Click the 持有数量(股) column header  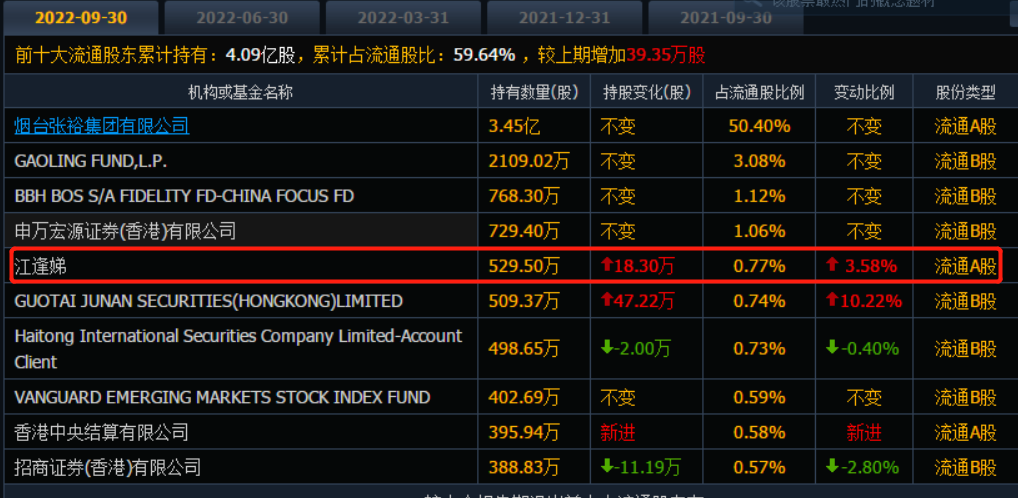[534, 93]
